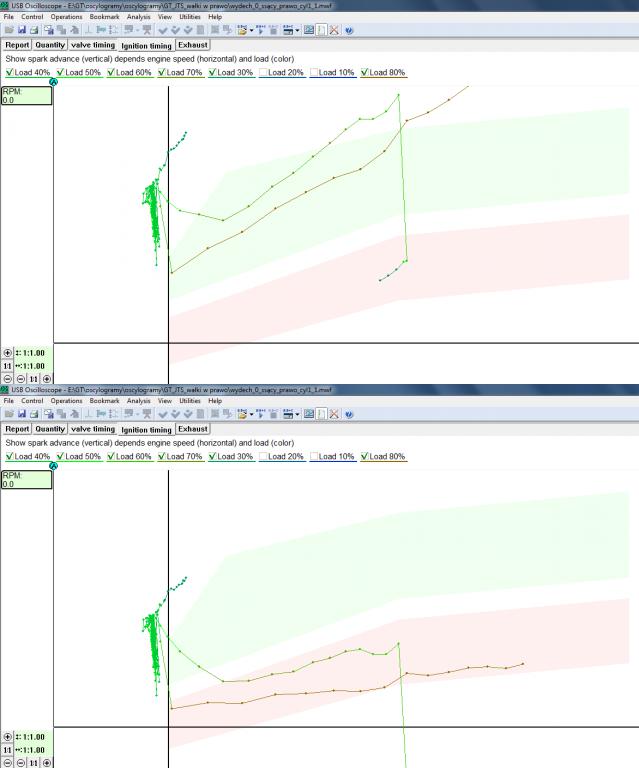Click vertical zoom out minus icon, upper window
This screenshot has width=639, height=768.
pos(7,379)
